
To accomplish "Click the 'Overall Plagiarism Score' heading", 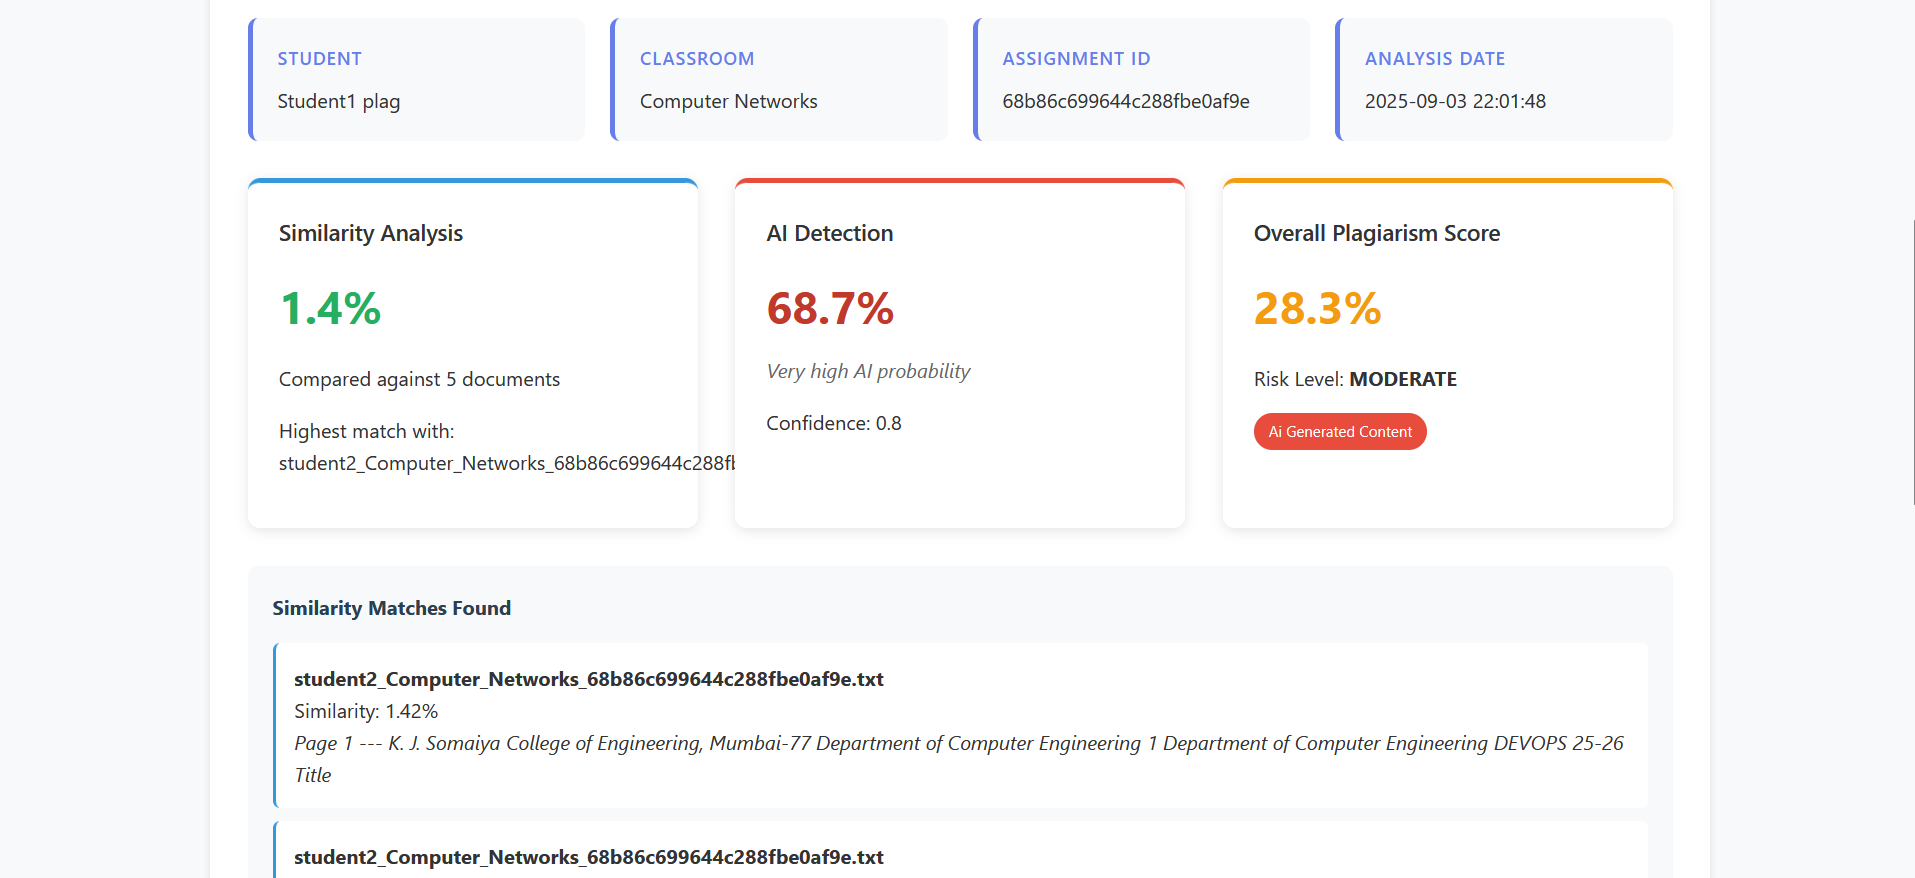I will pos(1377,233).
